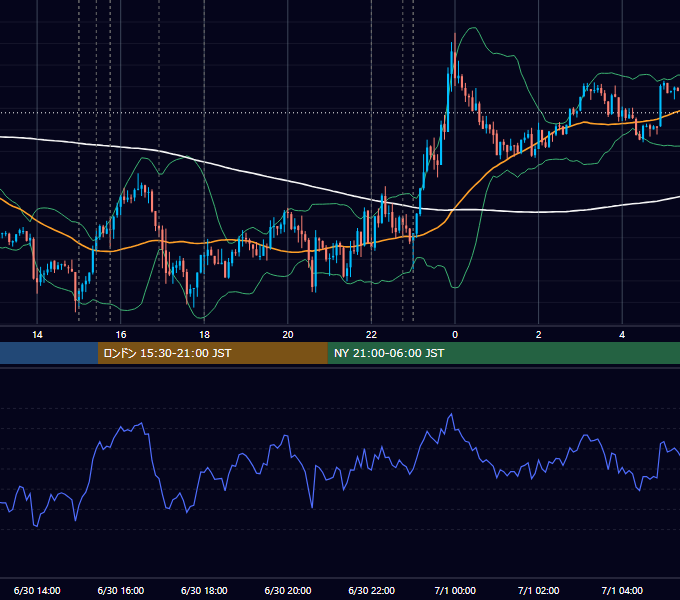Click hour label 20 on price chart axis
Screen dimensions: 680x600
click(x=288, y=335)
